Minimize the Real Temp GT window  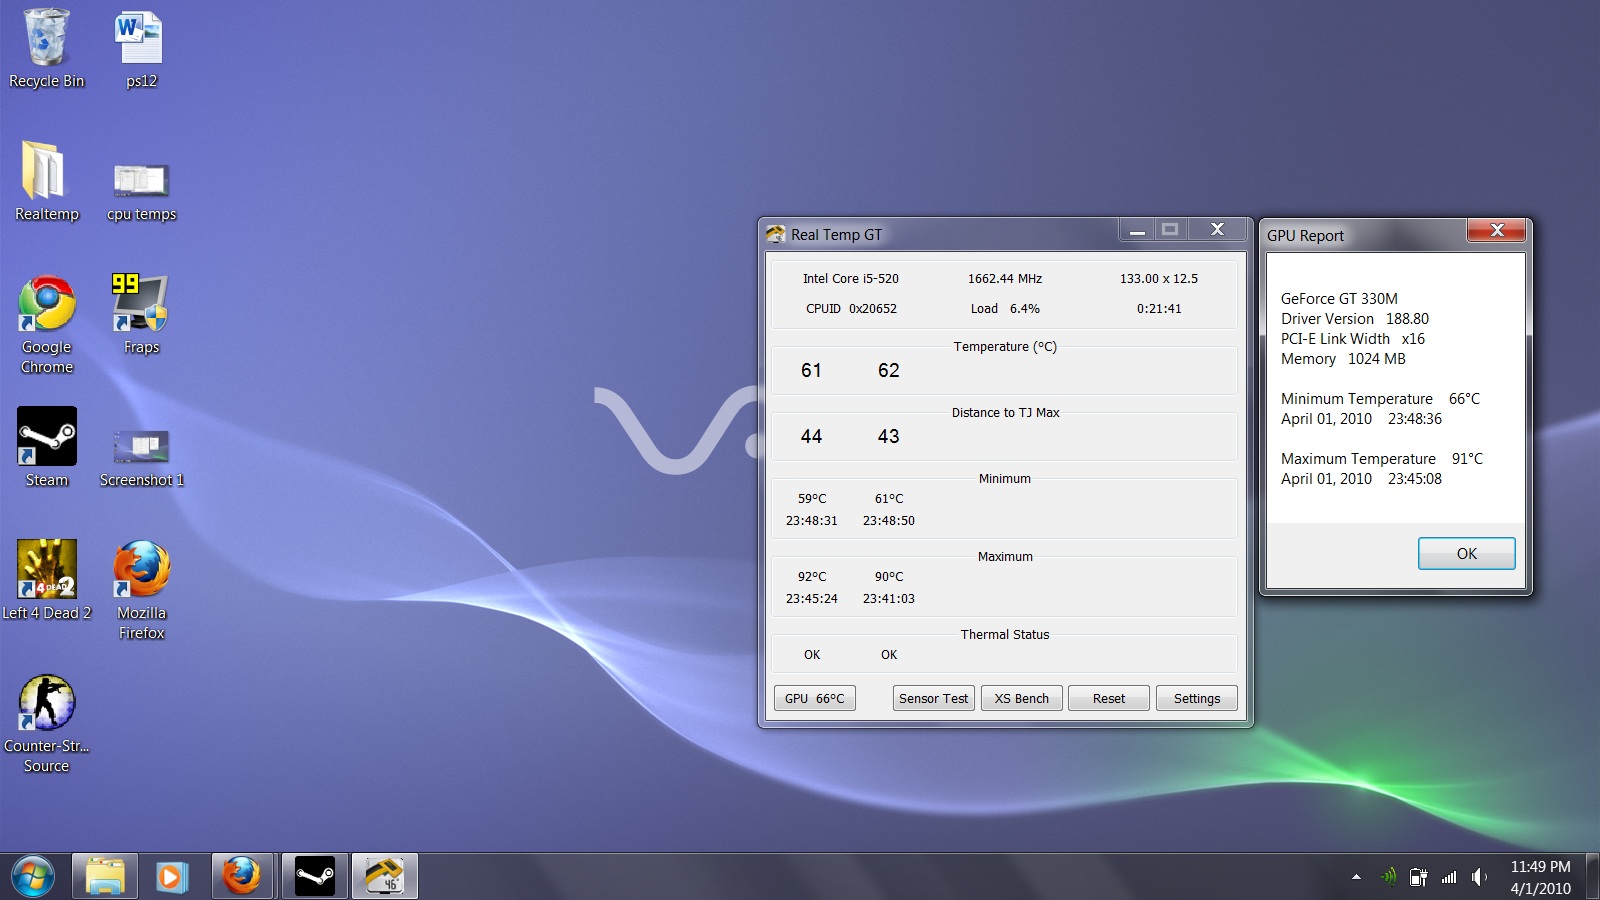(x=1137, y=230)
